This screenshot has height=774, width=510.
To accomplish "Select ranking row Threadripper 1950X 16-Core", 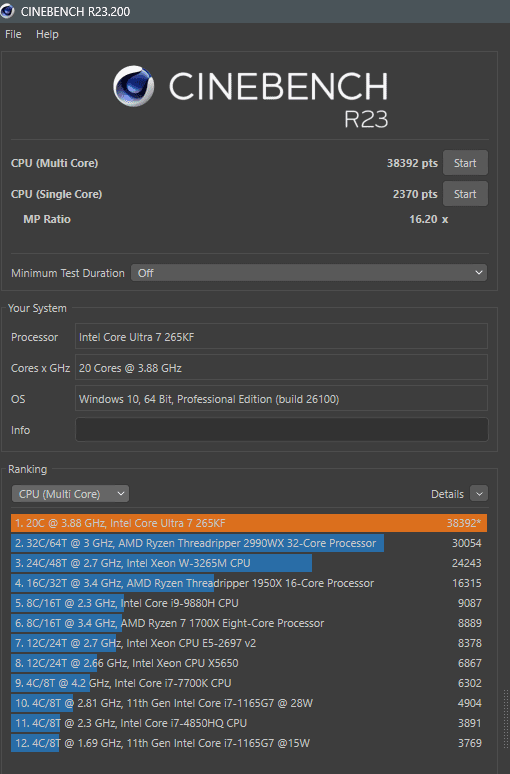I will point(249,583).
